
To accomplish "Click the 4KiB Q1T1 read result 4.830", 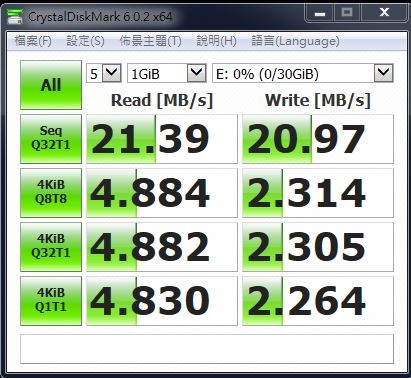I will (x=162, y=301).
